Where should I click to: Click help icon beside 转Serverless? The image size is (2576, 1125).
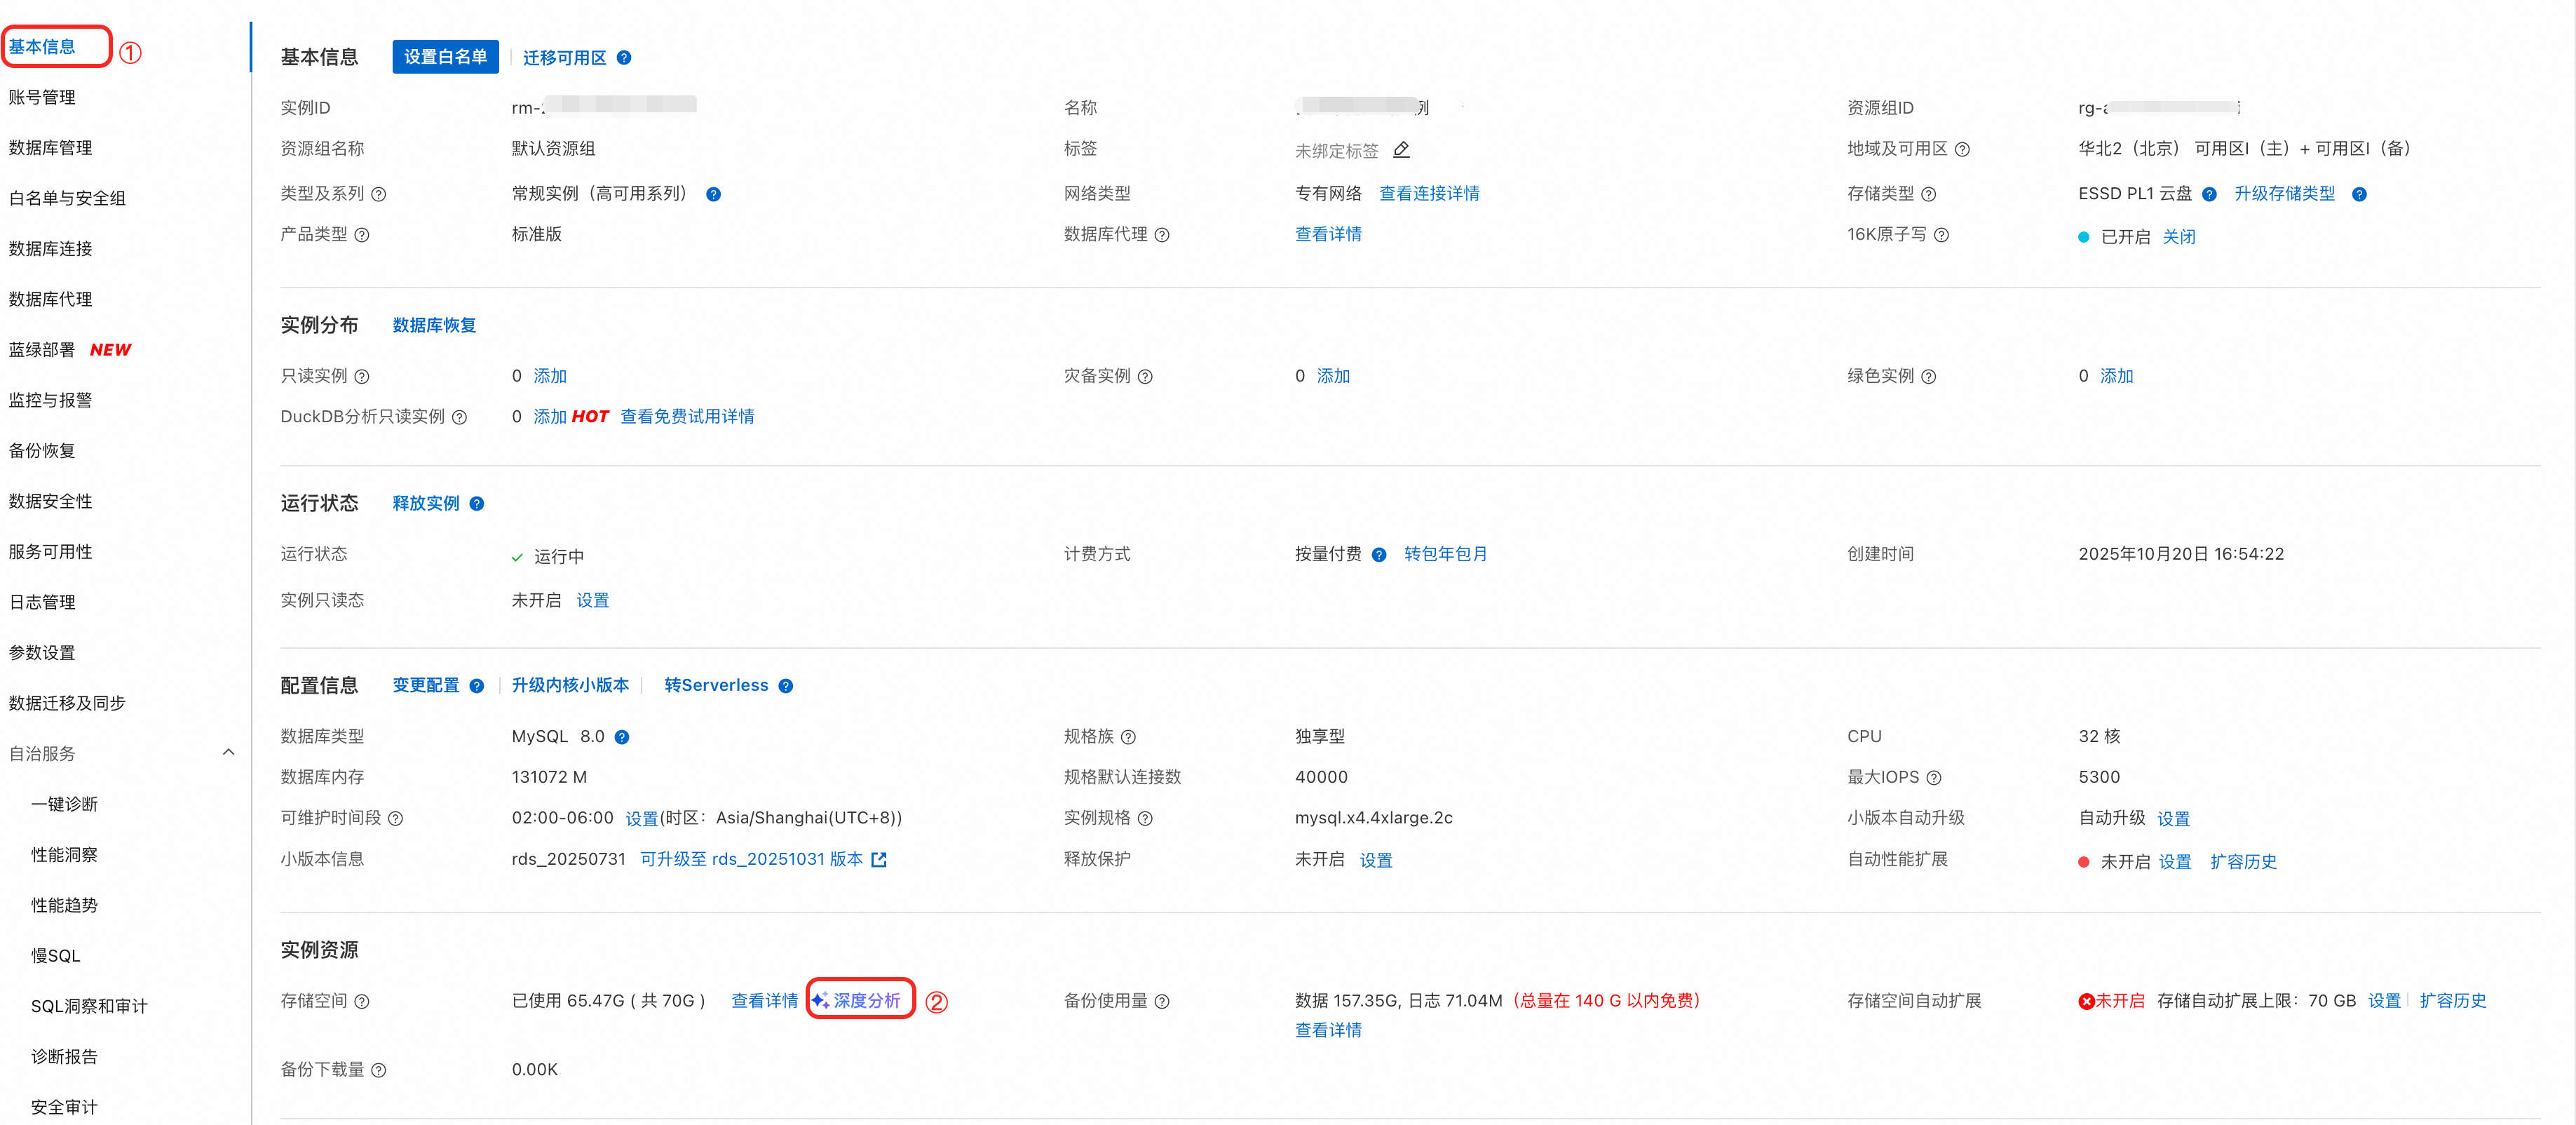pyautogui.click(x=786, y=686)
